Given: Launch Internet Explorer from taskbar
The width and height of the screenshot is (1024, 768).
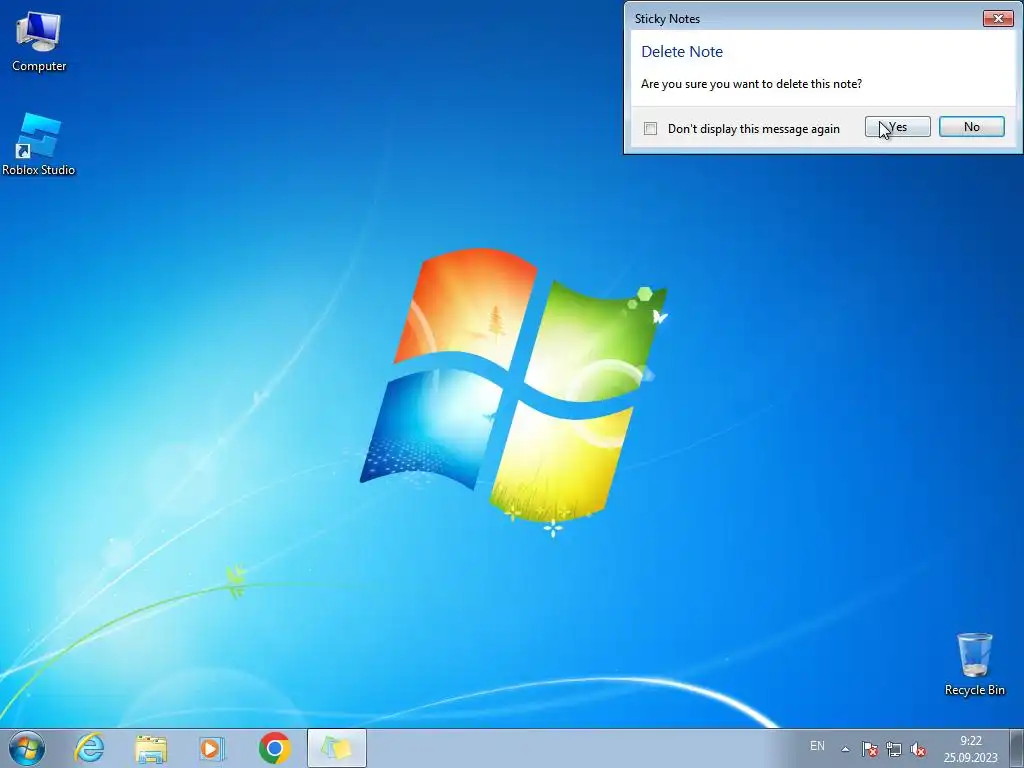Looking at the screenshot, I should pyautogui.click(x=89, y=748).
